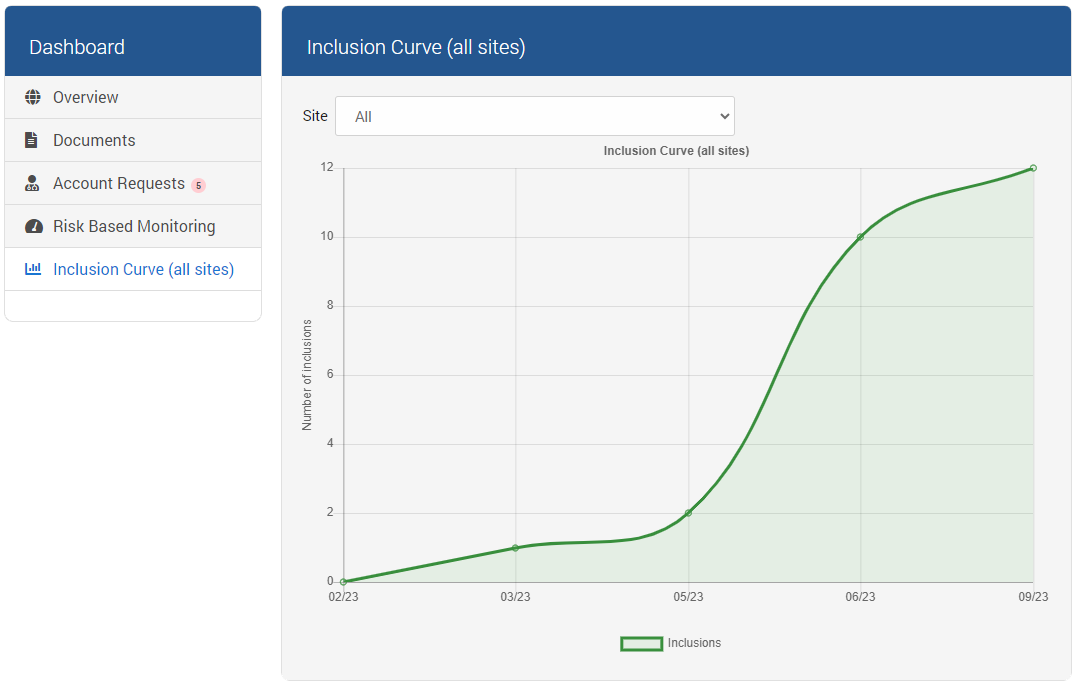
Task: Select the Inclusion Curve (all sites) label
Action: coord(143,270)
